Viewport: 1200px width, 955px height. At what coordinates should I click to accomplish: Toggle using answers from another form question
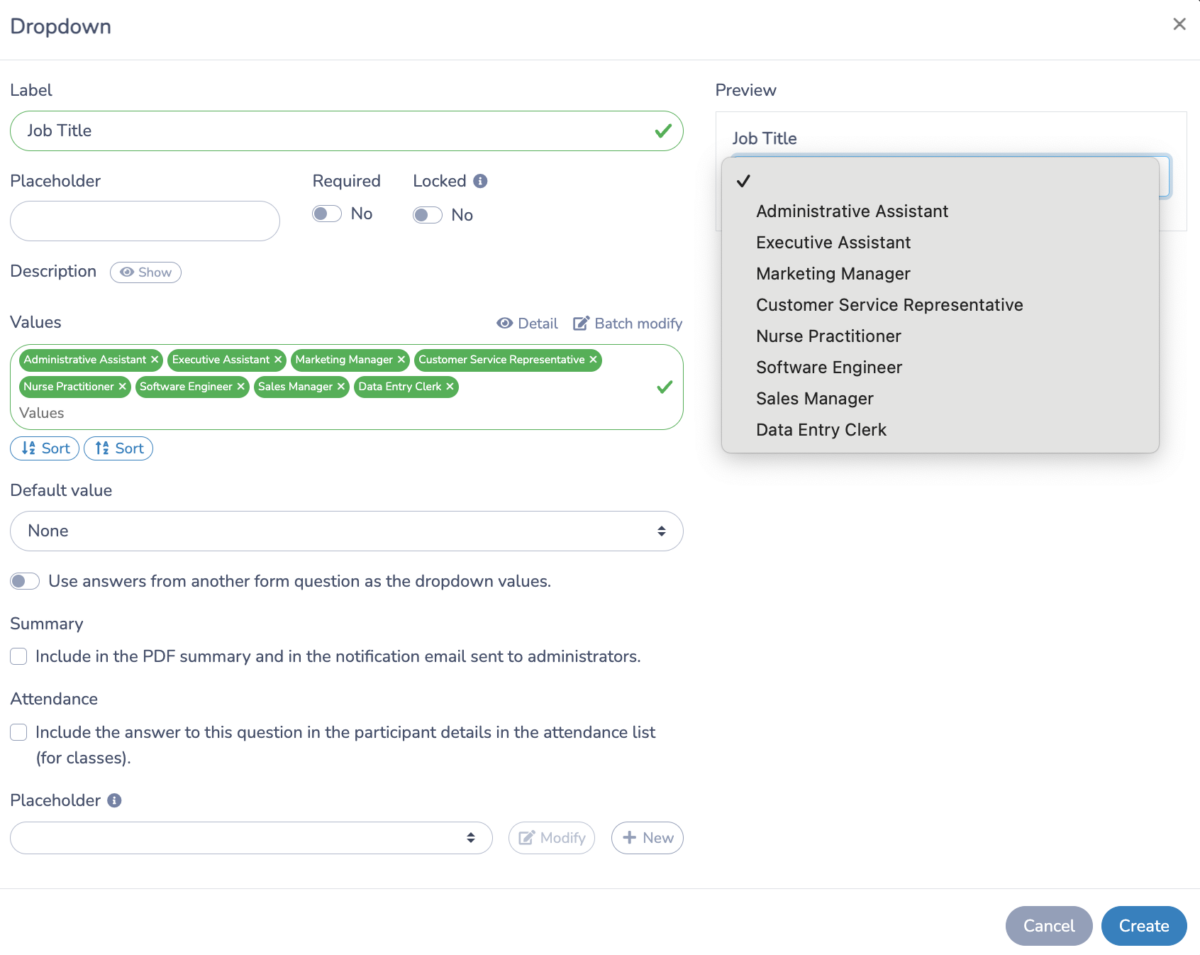[x=25, y=580]
